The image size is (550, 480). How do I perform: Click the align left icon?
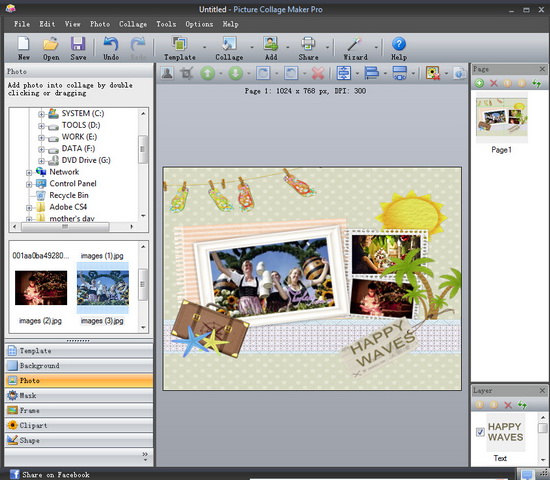[372, 73]
